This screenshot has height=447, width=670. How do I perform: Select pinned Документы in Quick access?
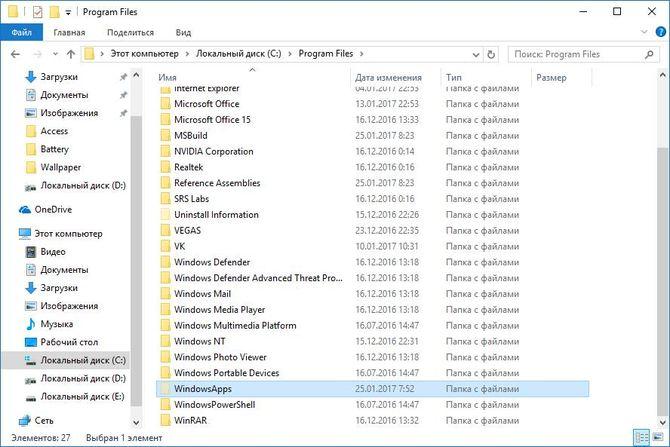pyautogui.click(x=64, y=95)
